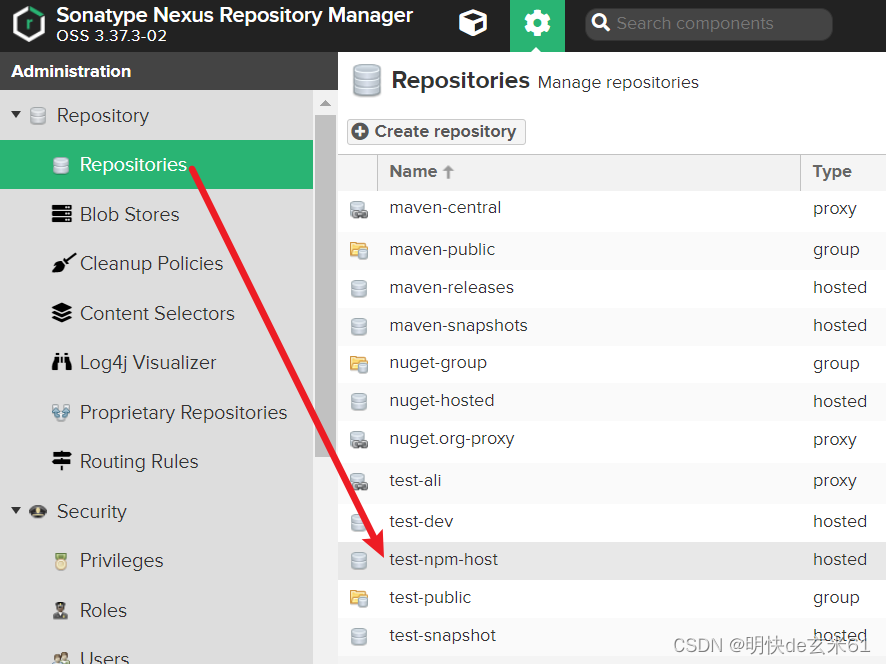The height and width of the screenshot is (664, 886).
Task: Click in the Search components field
Action: (709, 24)
